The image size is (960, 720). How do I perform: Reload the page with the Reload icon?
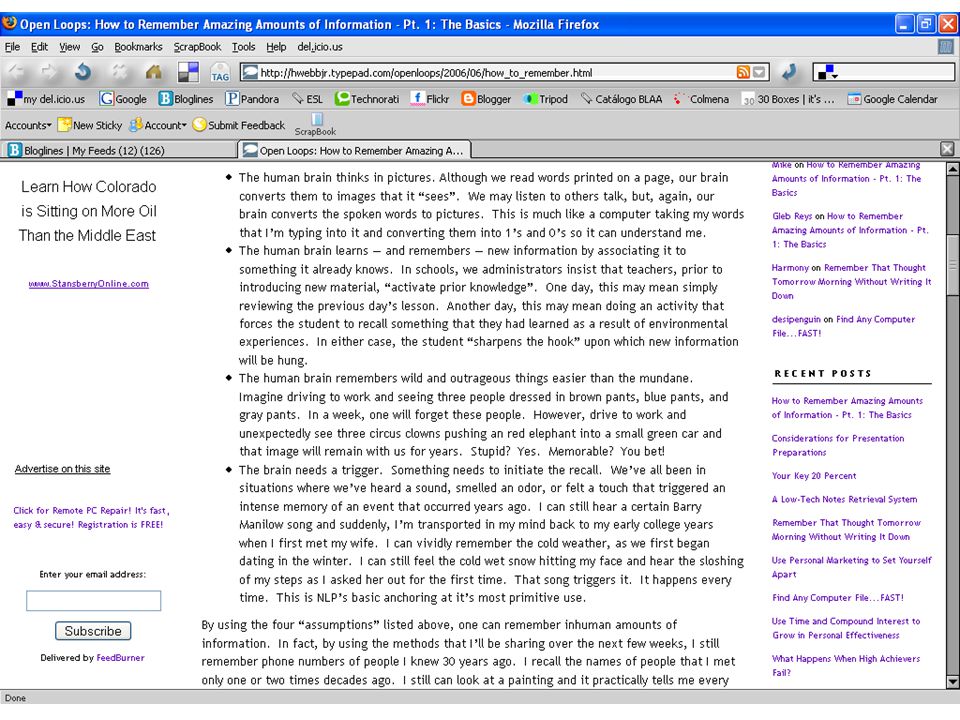[83, 72]
